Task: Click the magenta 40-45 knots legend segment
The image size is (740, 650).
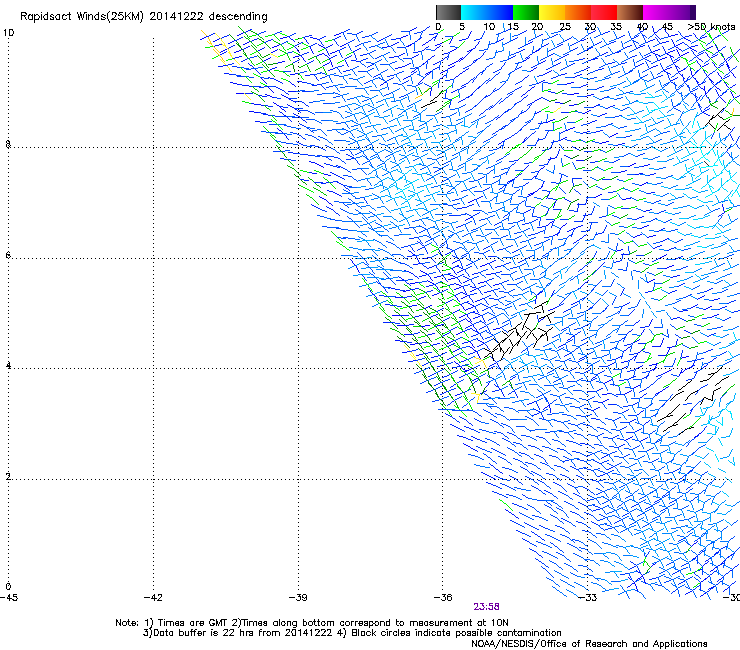Action: [656, 12]
